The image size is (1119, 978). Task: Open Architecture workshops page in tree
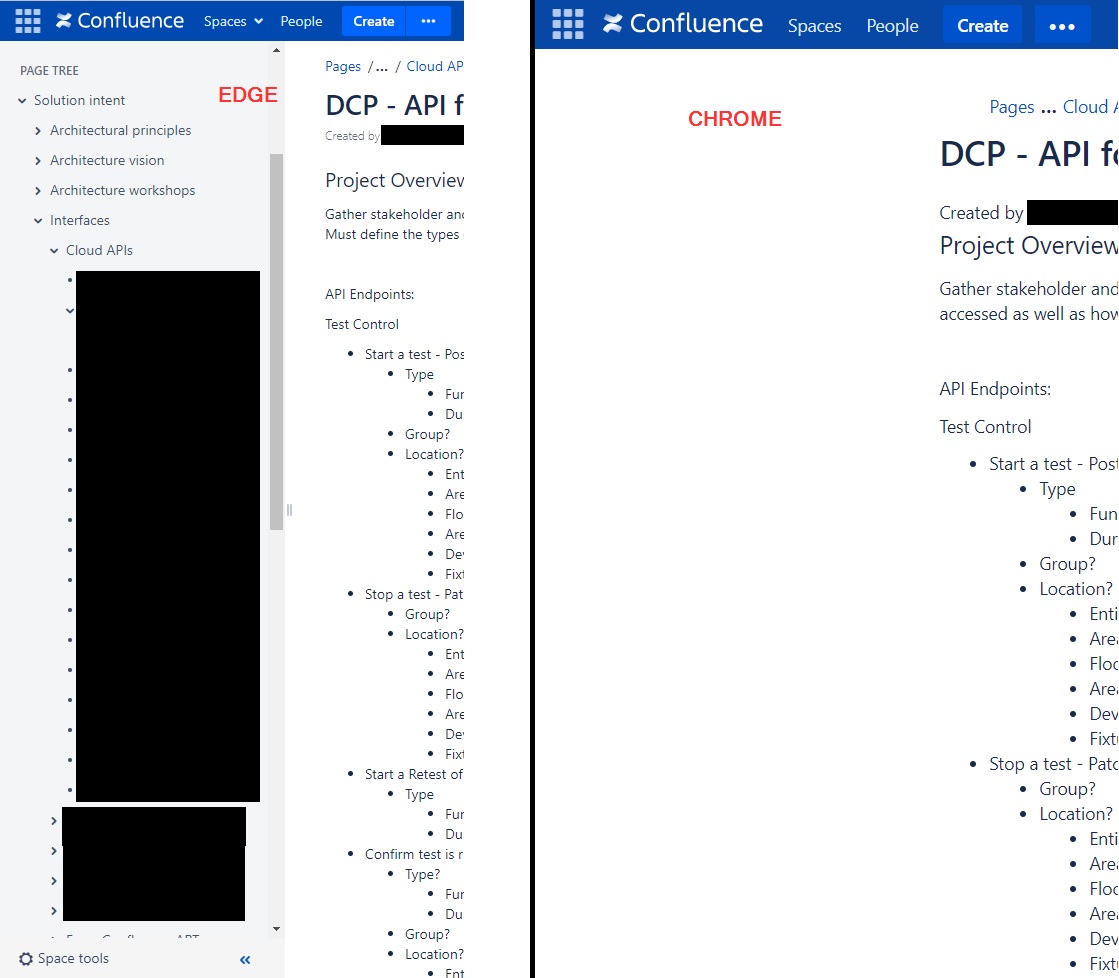tap(122, 191)
